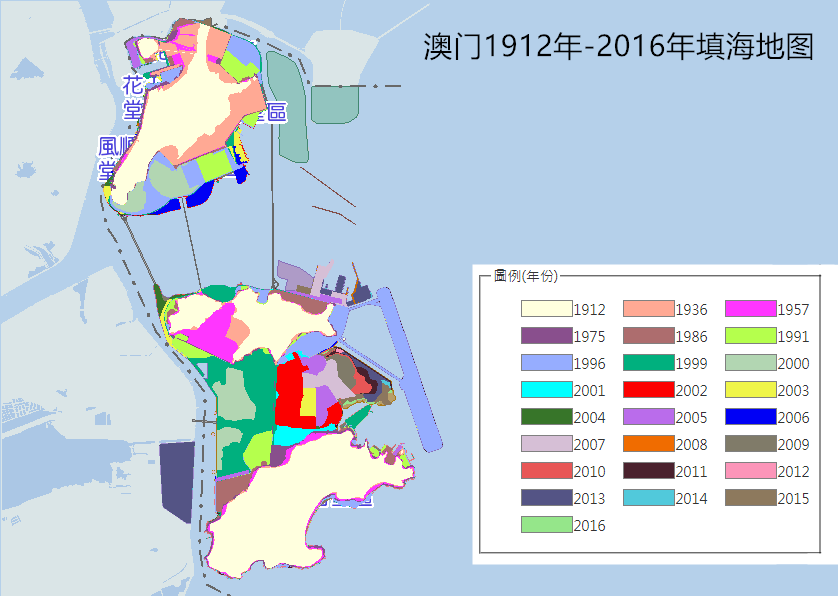838x596 pixels.
Task: Click the 1975 purple legend swatch
Action: tap(547, 337)
